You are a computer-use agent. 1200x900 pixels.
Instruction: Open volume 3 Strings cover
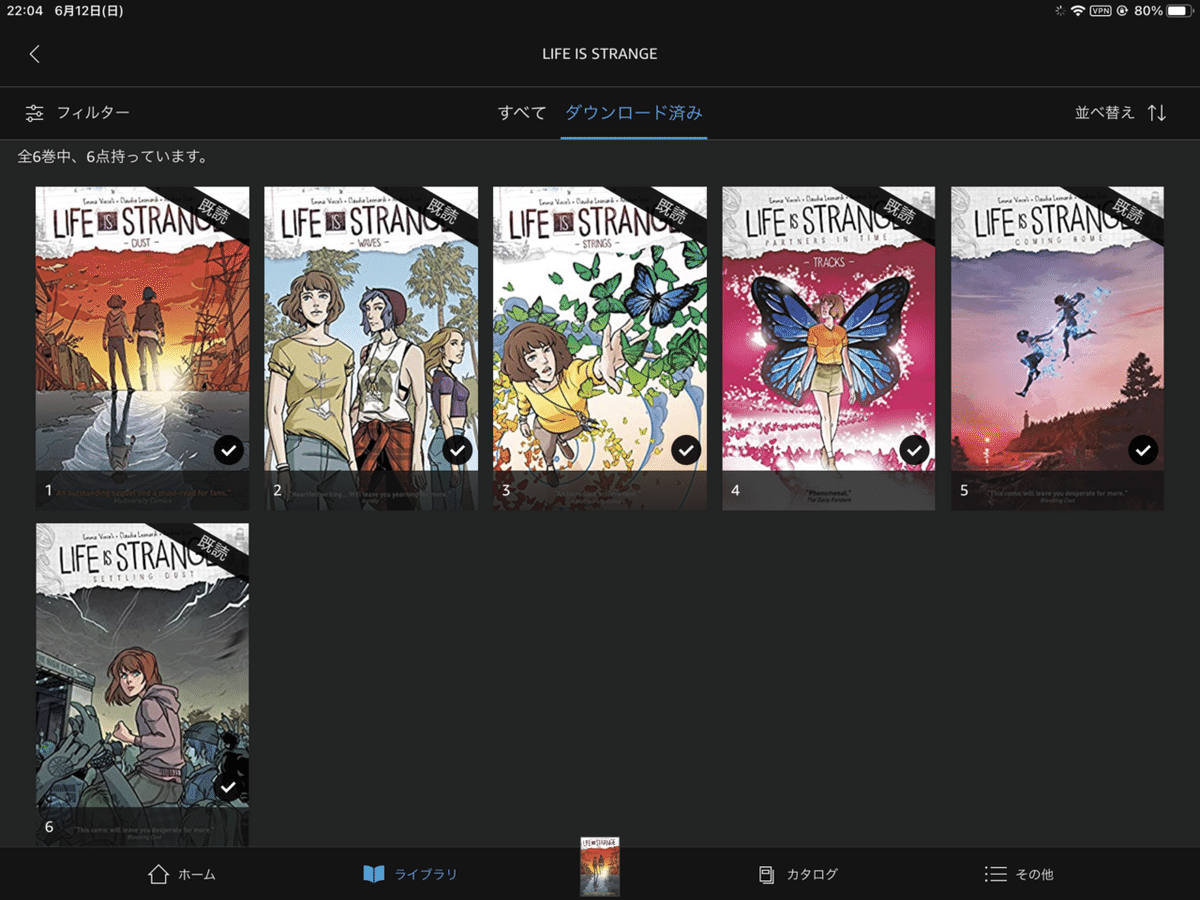600,348
